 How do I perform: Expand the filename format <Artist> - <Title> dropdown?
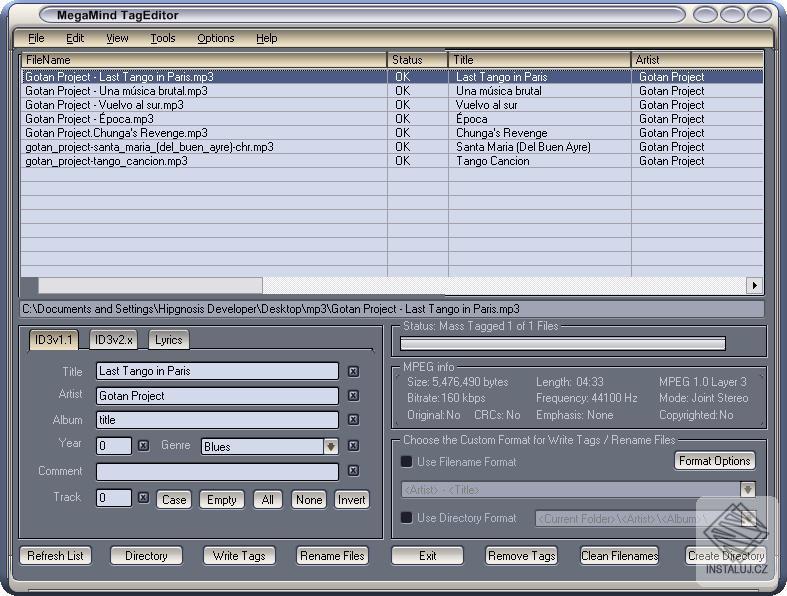(x=747, y=489)
